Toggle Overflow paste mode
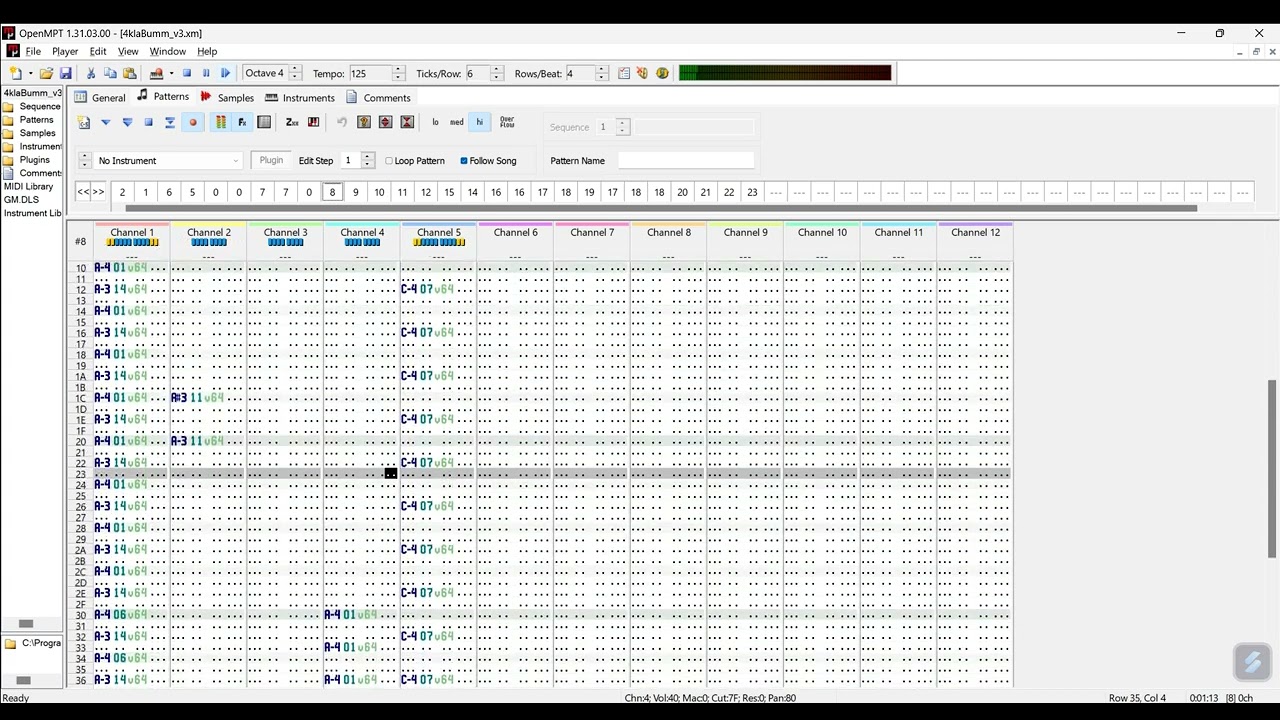Screen dimensions: 1280x720 (x=507, y=122)
